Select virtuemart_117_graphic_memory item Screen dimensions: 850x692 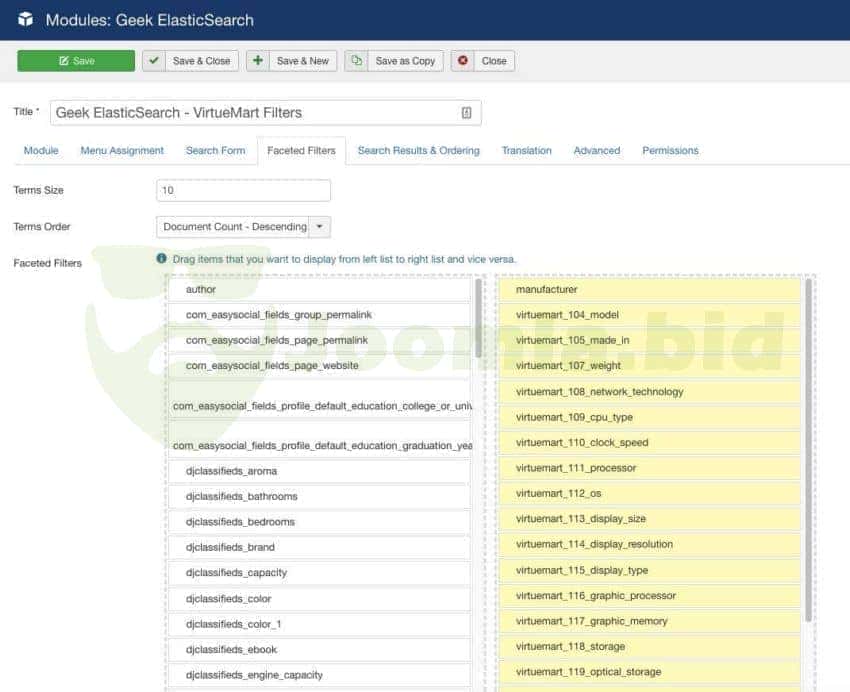tap(649, 621)
